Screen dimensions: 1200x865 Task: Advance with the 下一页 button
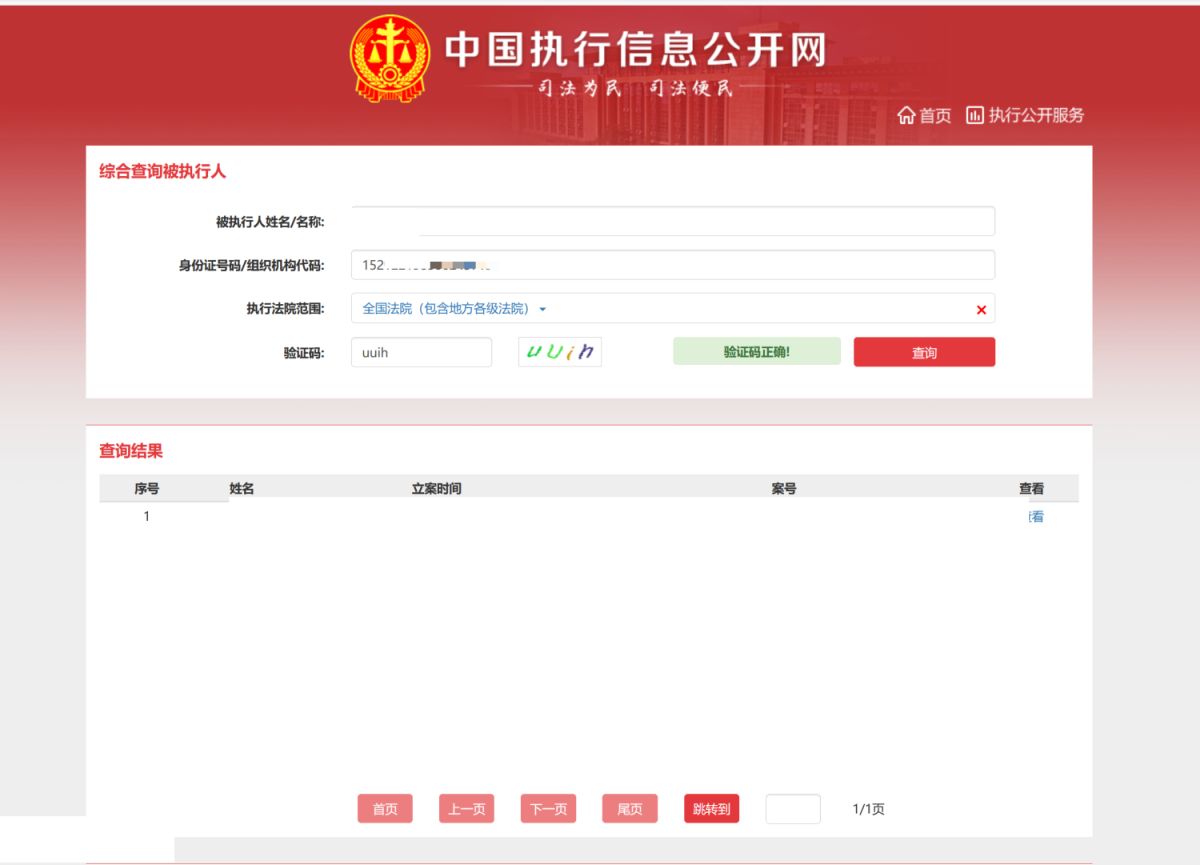(548, 809)
